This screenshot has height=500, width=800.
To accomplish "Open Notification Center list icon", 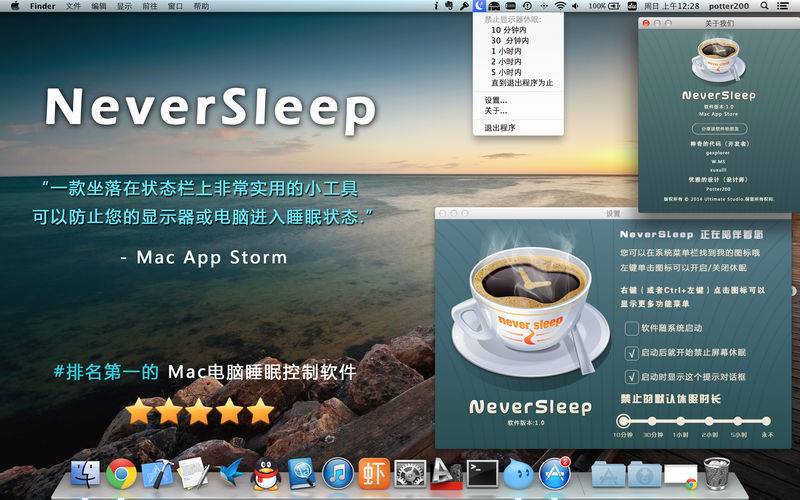I will pos(782,6).
